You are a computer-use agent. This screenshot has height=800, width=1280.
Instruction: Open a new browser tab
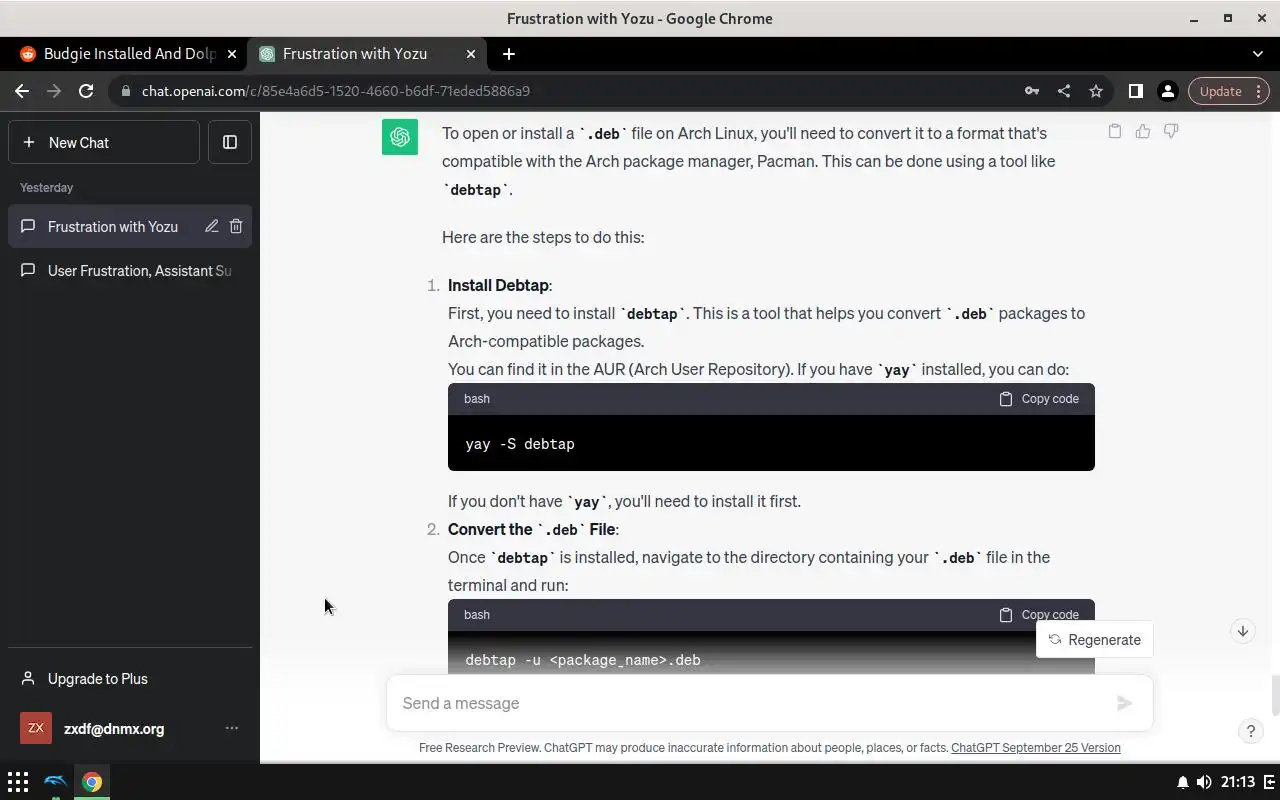coord(509,54)
